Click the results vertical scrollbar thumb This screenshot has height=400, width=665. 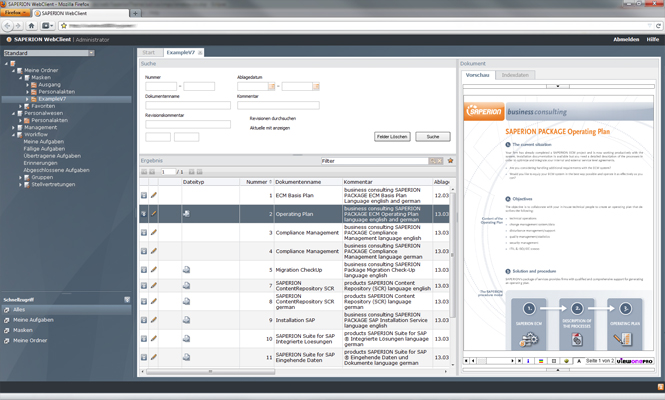pos(452,255)
